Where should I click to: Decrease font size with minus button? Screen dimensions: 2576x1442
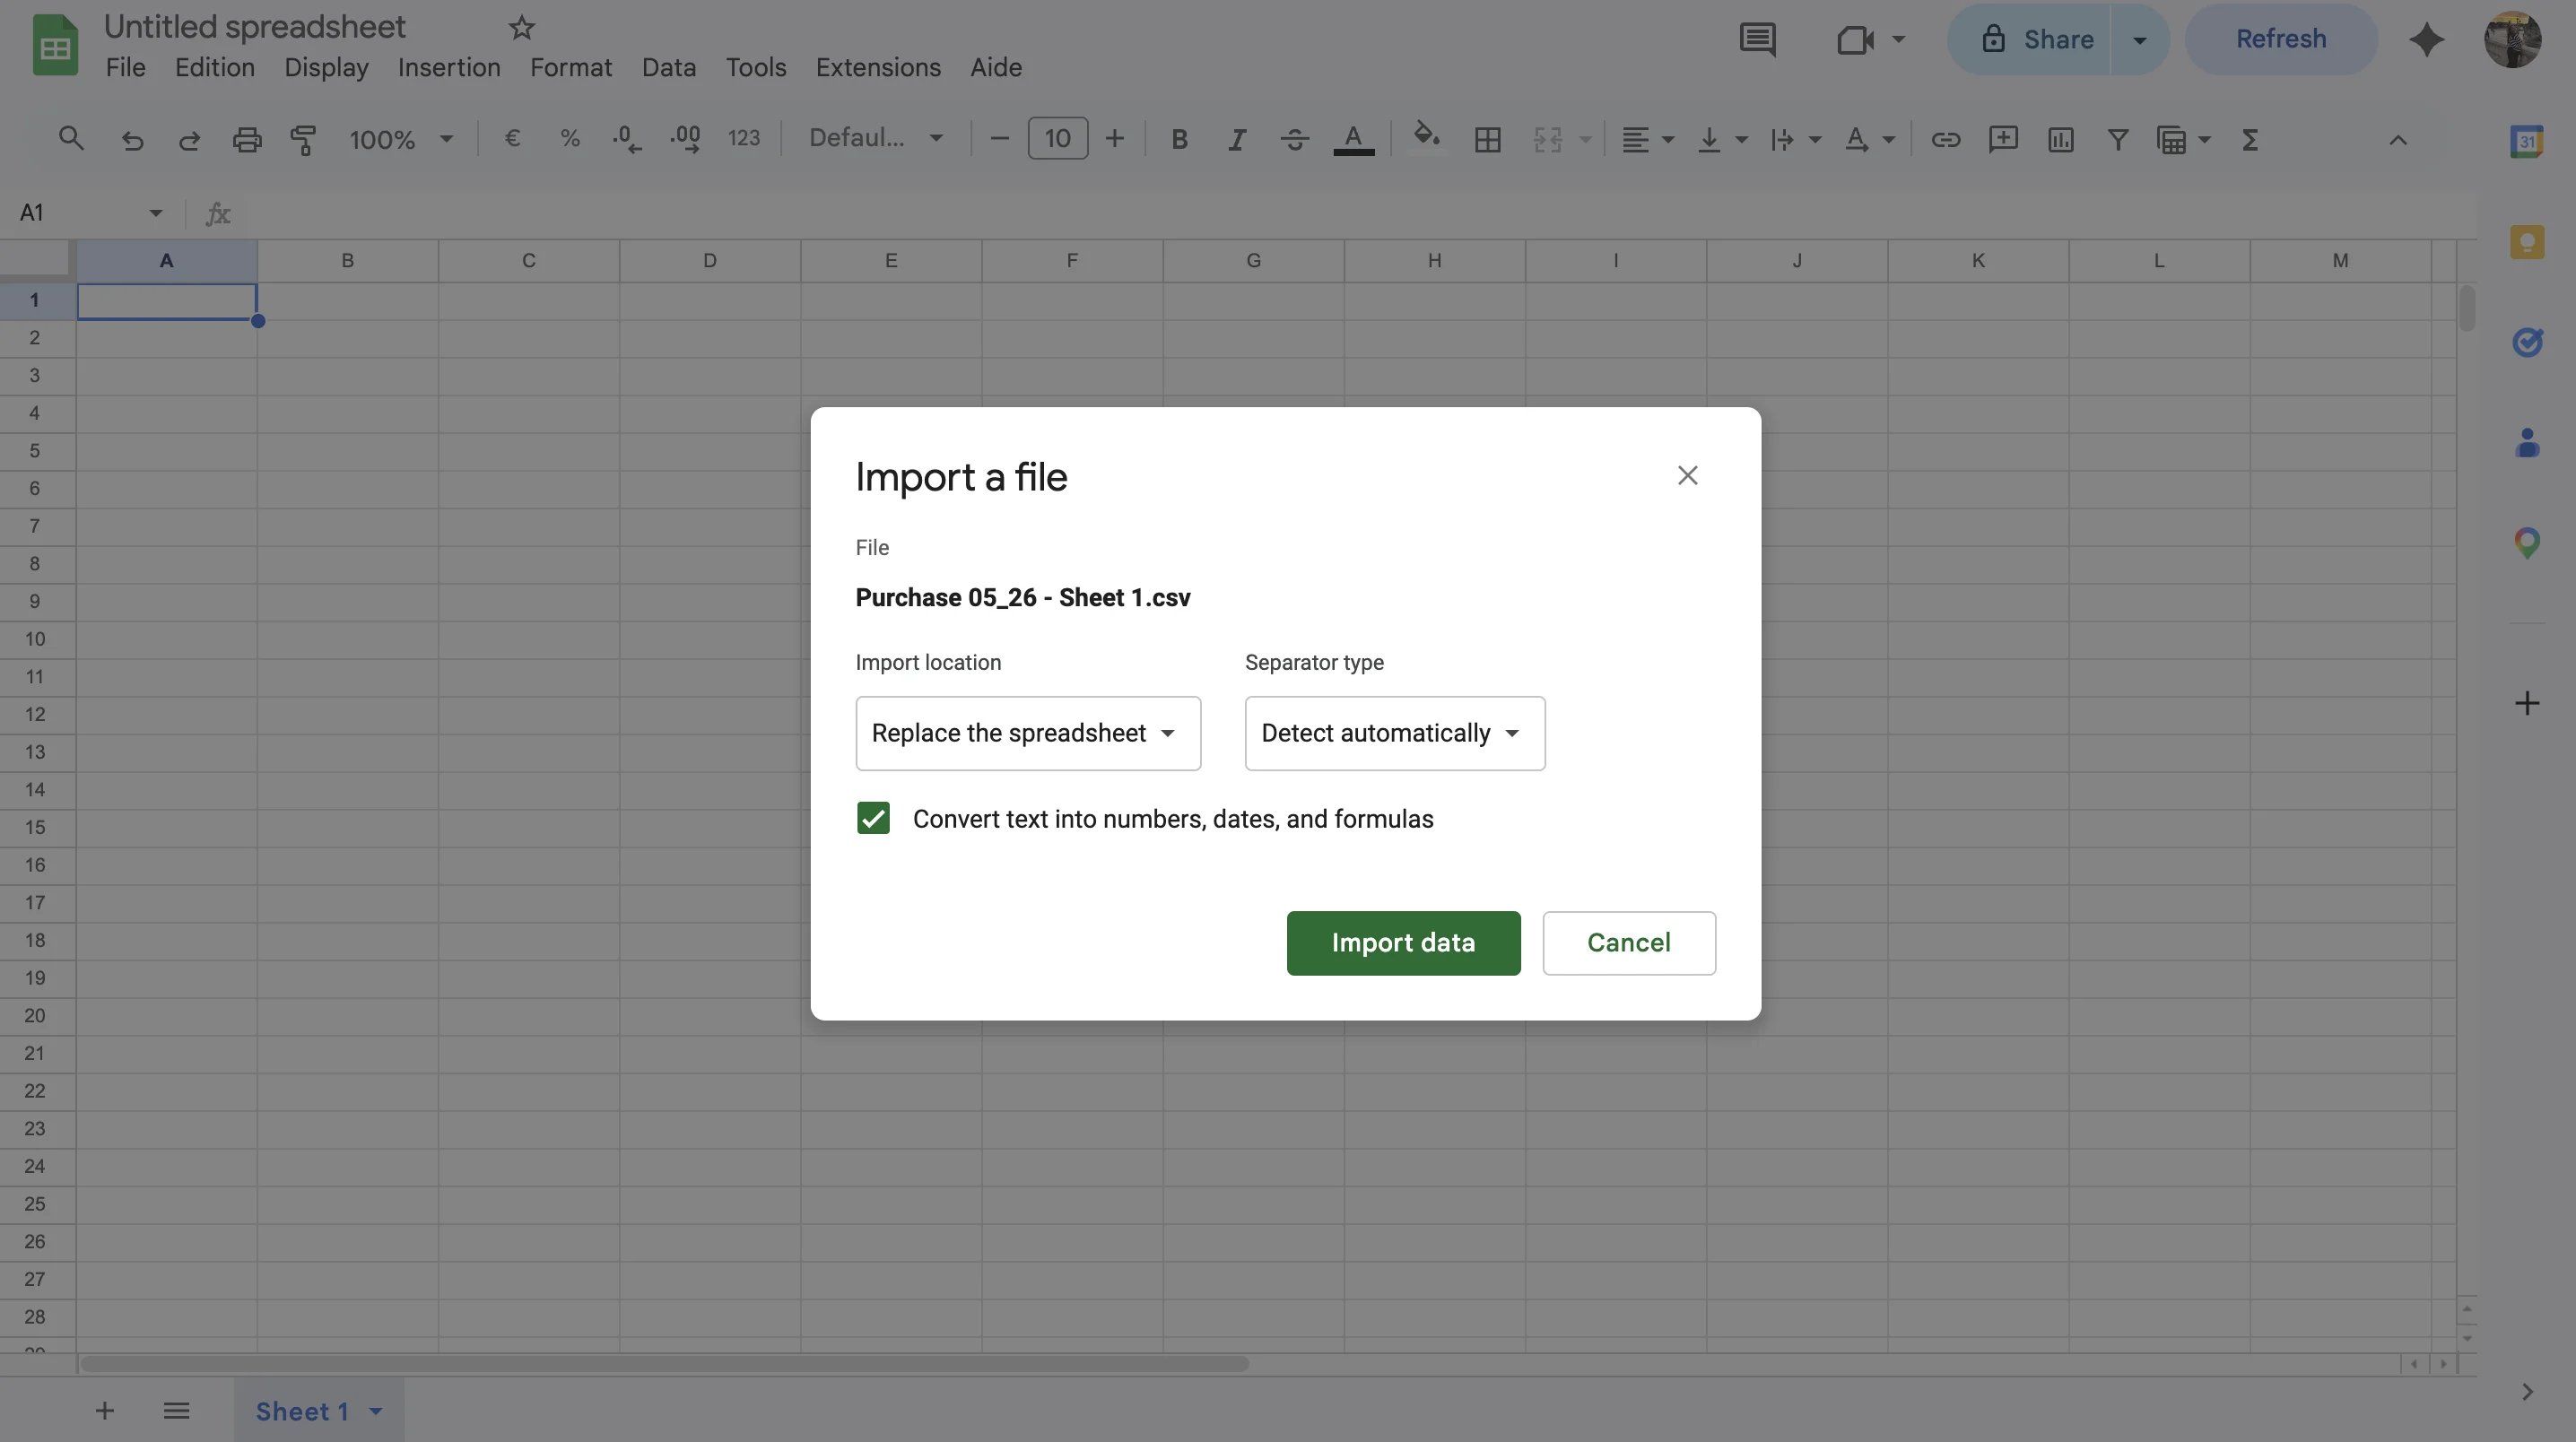(999, 138)
